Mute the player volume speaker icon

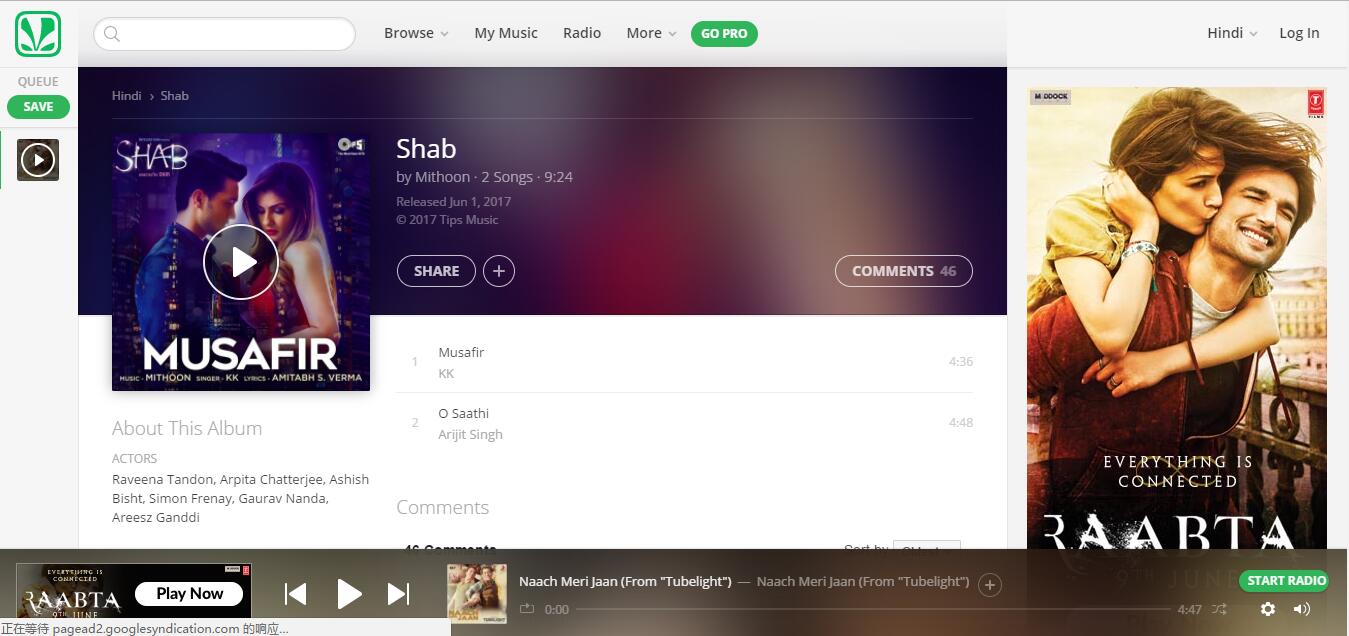[1302, 609]
